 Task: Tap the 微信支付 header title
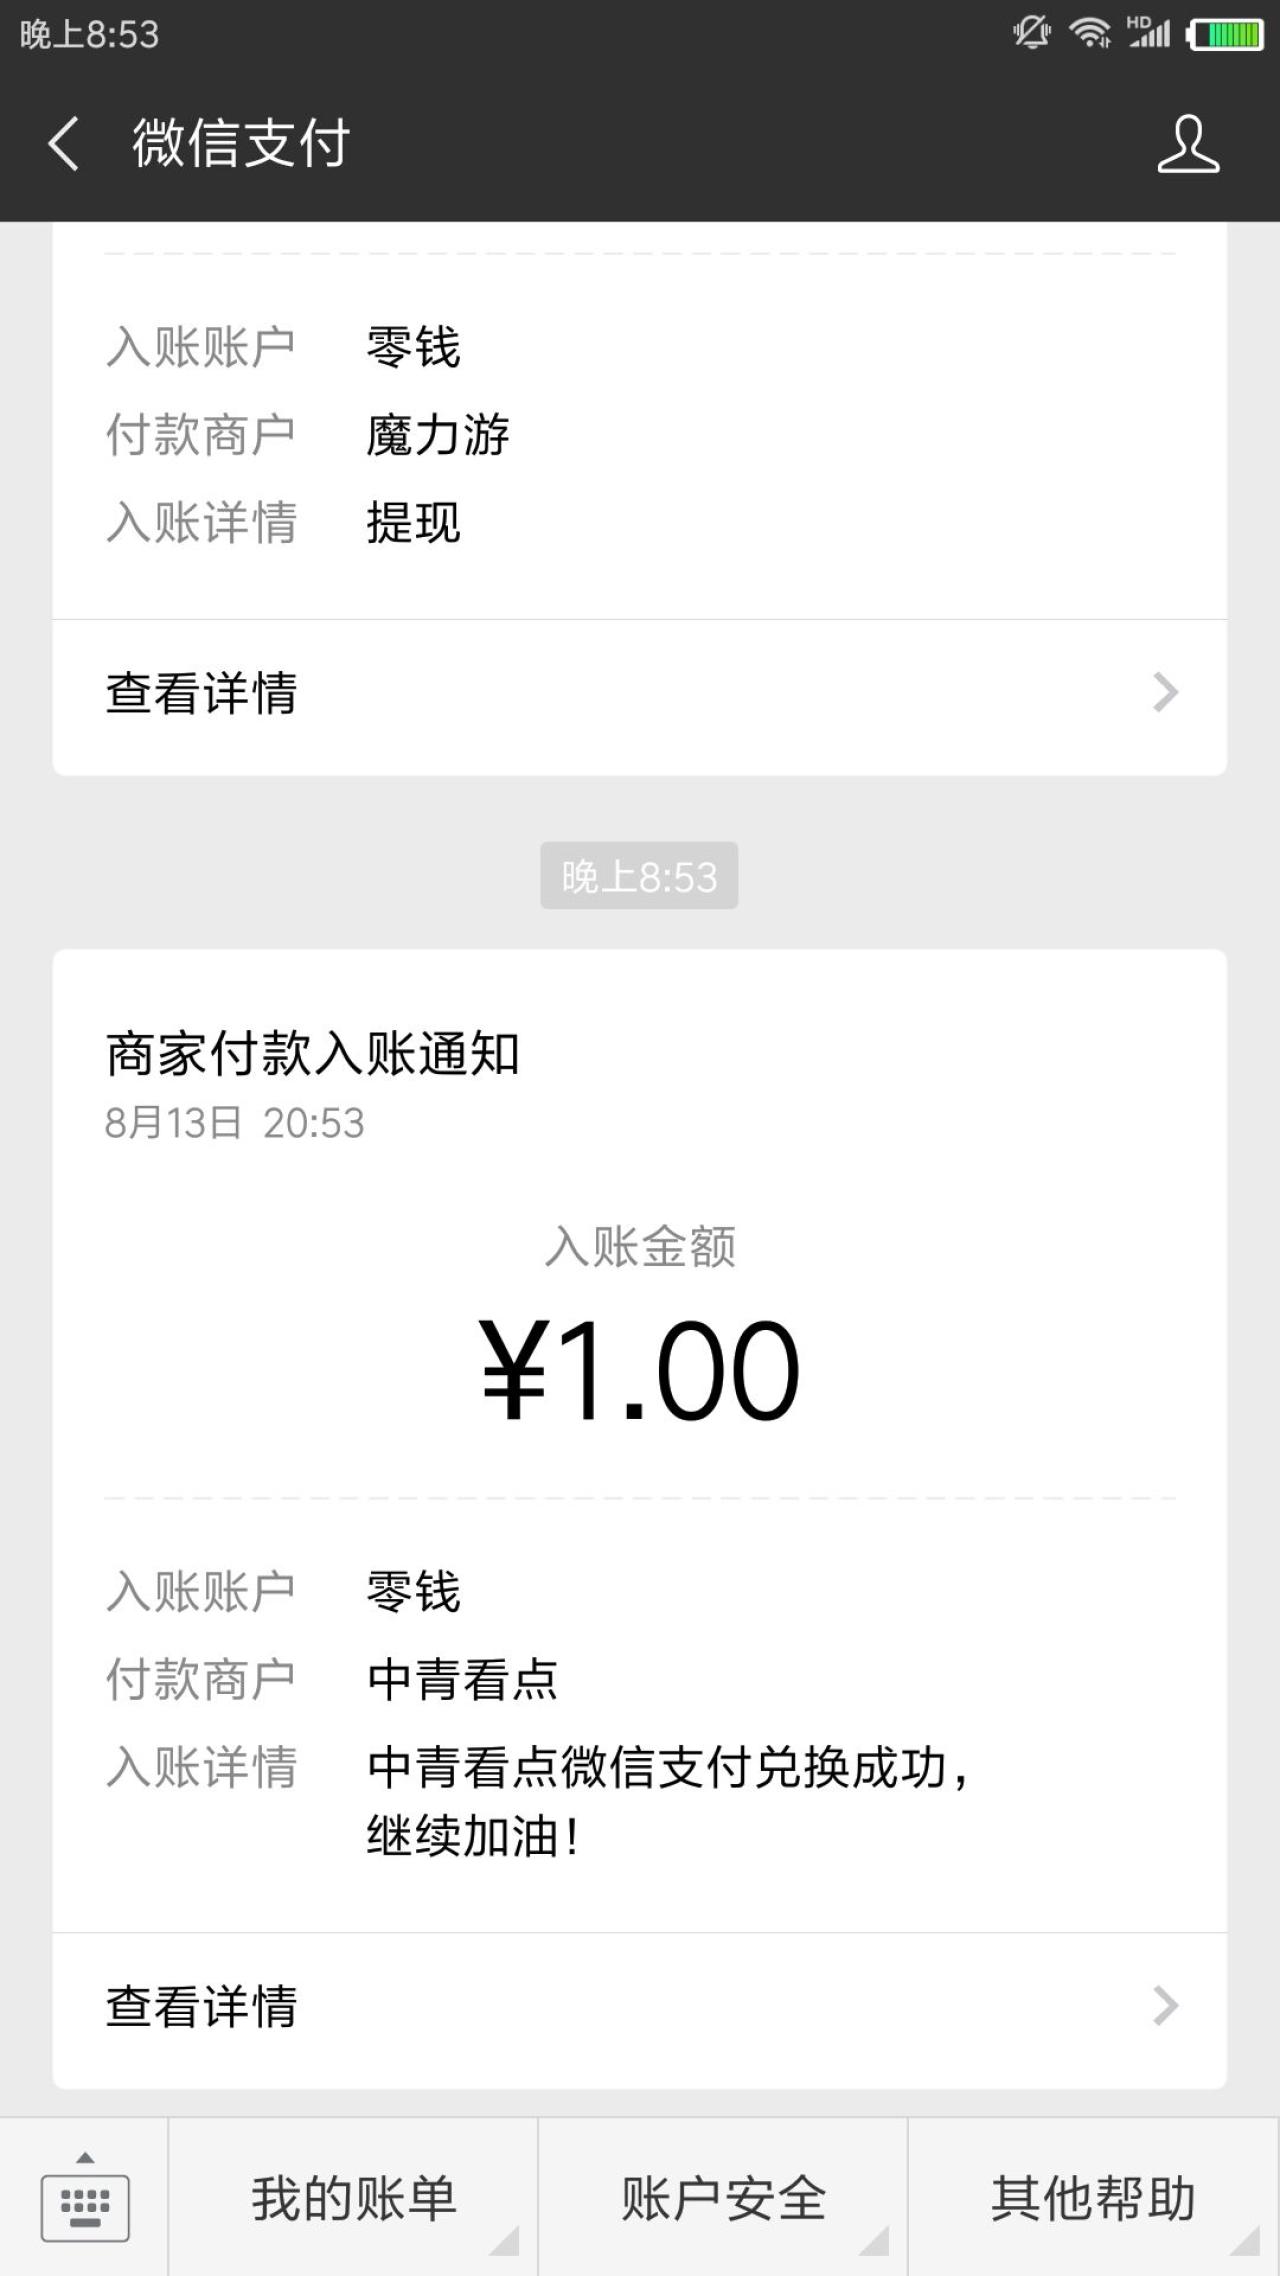click(241, 143)
